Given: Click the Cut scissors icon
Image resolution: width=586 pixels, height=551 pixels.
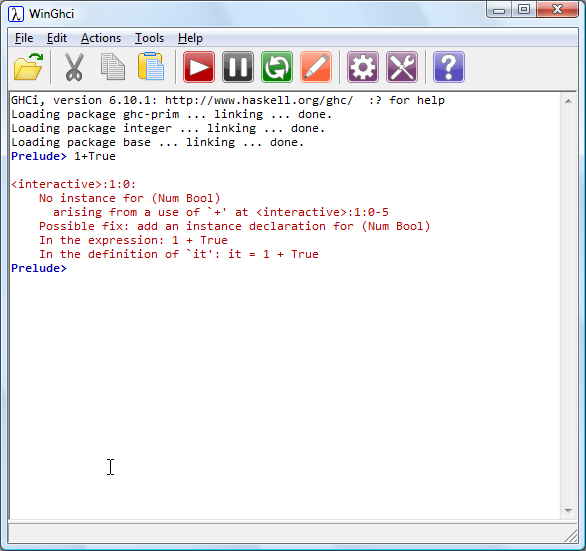Looking at the screenshot, I should pos(74,67).
